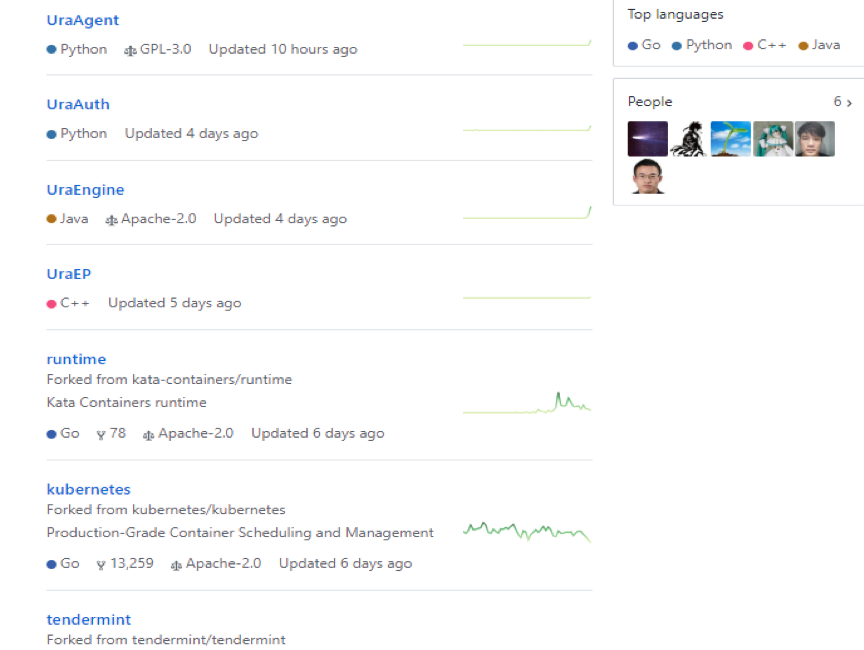Viewport: 864px width, 650px height.
Task: Click the fork icon beside 78 on runtime
Action: click(100, 433)
